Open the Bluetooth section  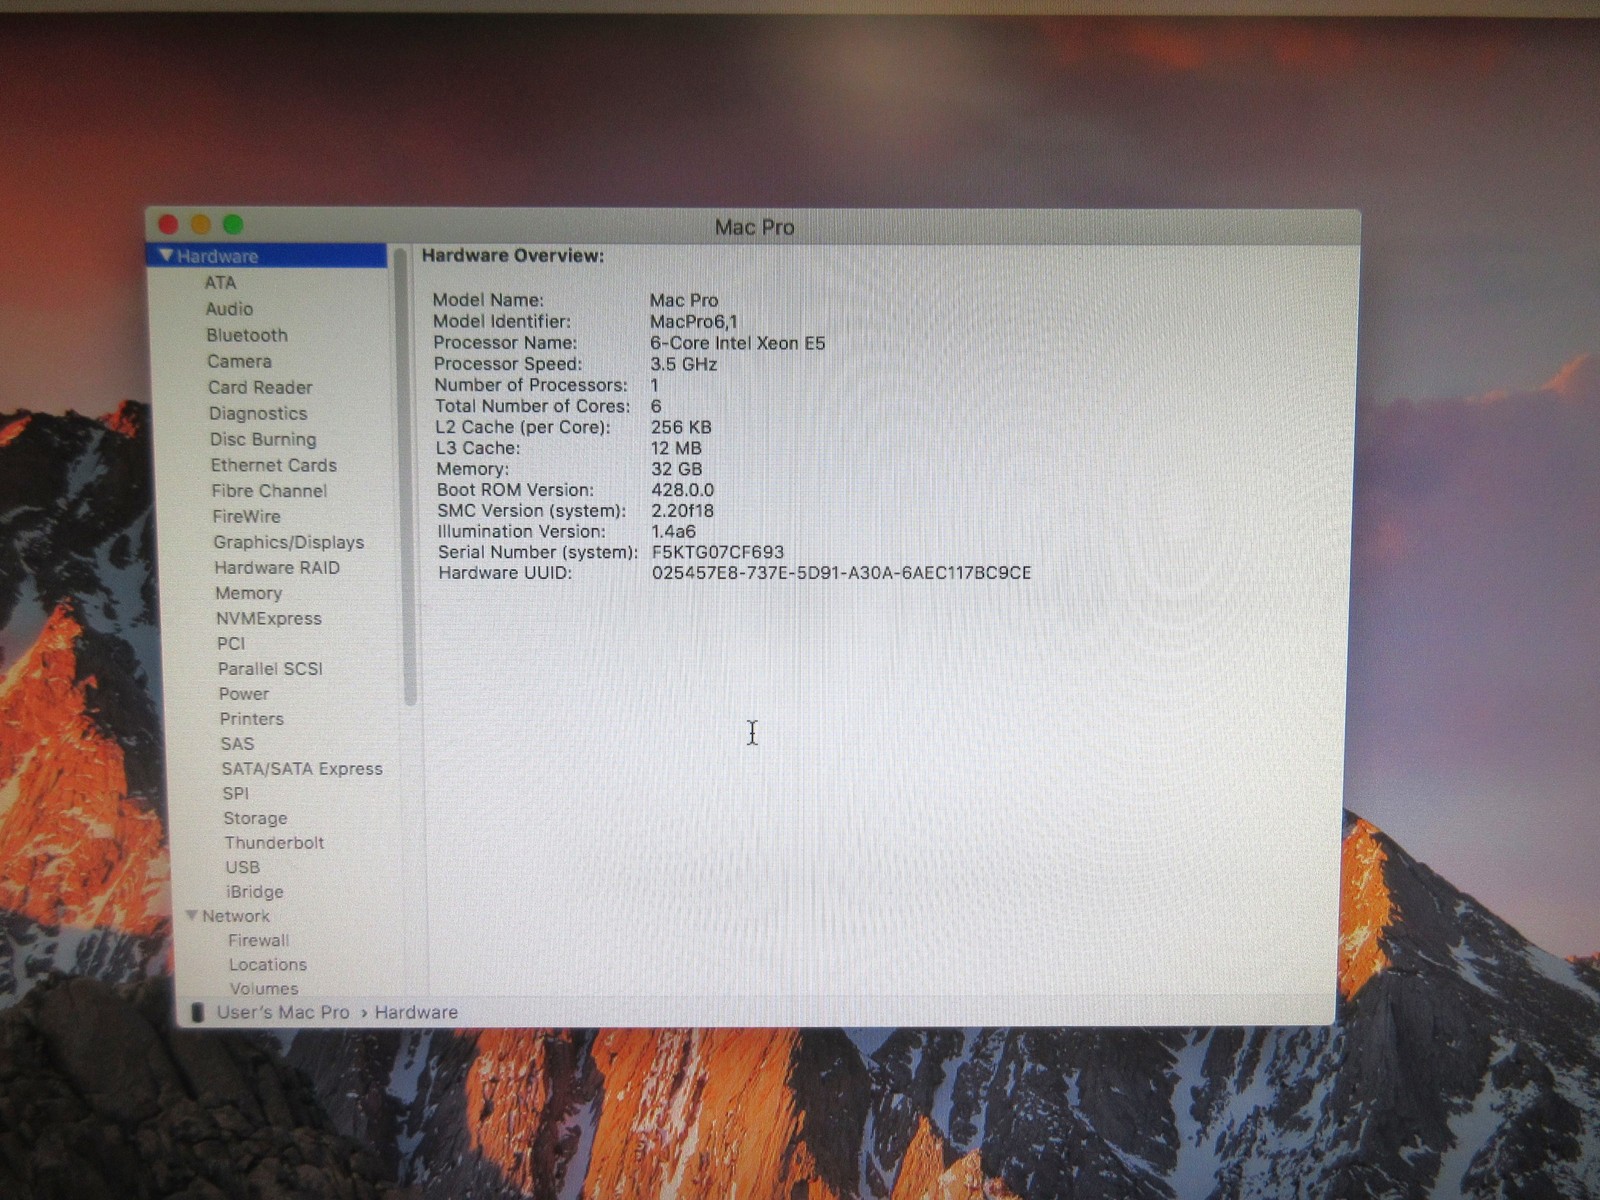coord(247,335)
